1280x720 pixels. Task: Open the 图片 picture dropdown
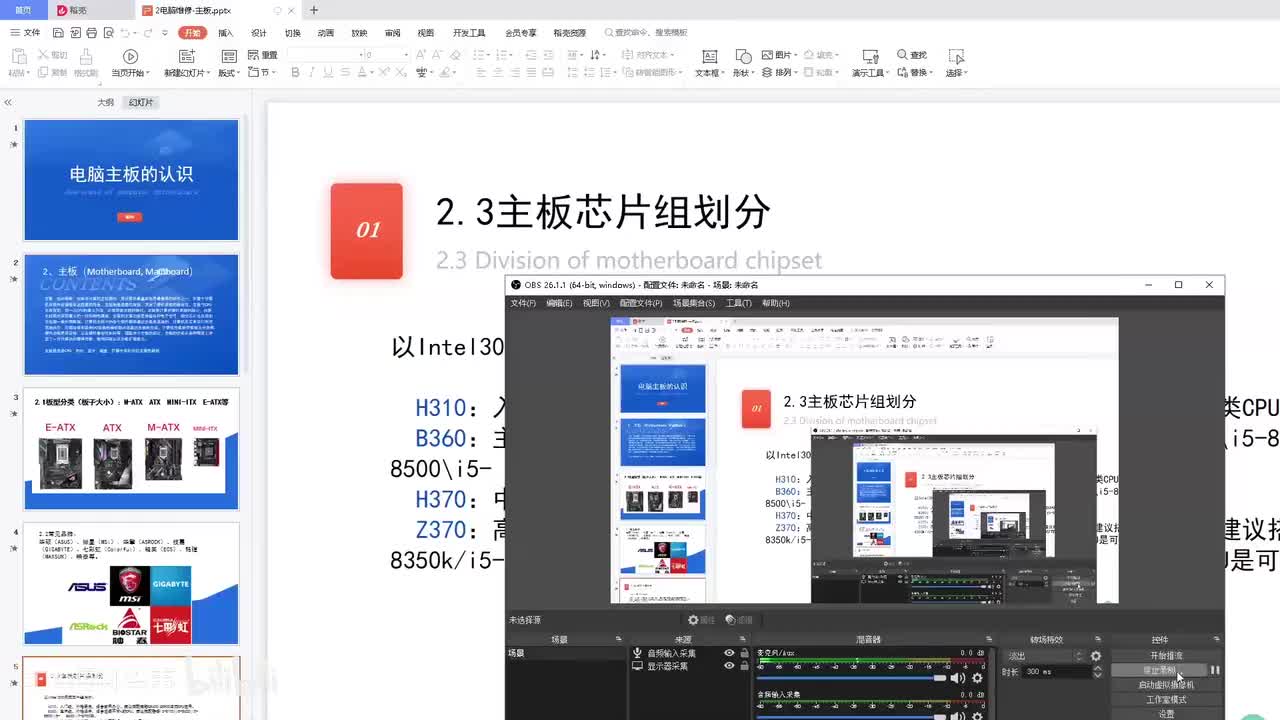[778, 55]
